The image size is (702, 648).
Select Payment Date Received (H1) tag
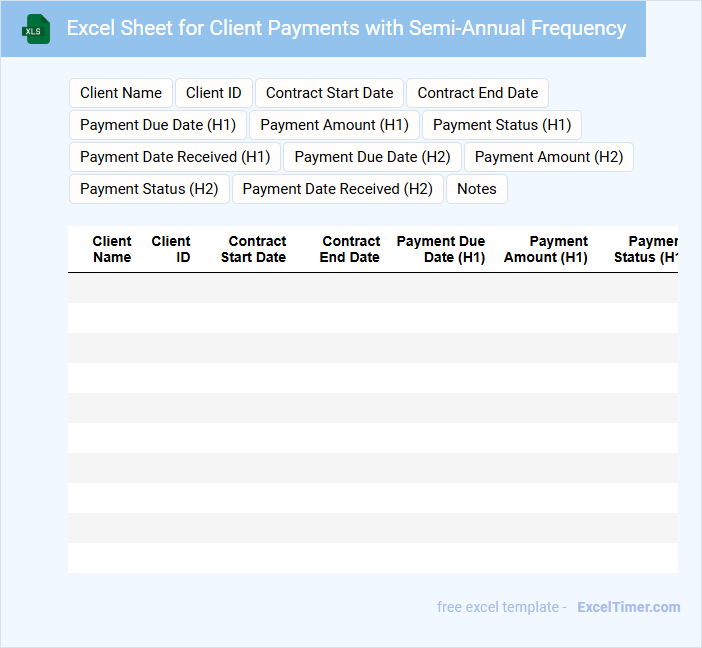[175, 157]
